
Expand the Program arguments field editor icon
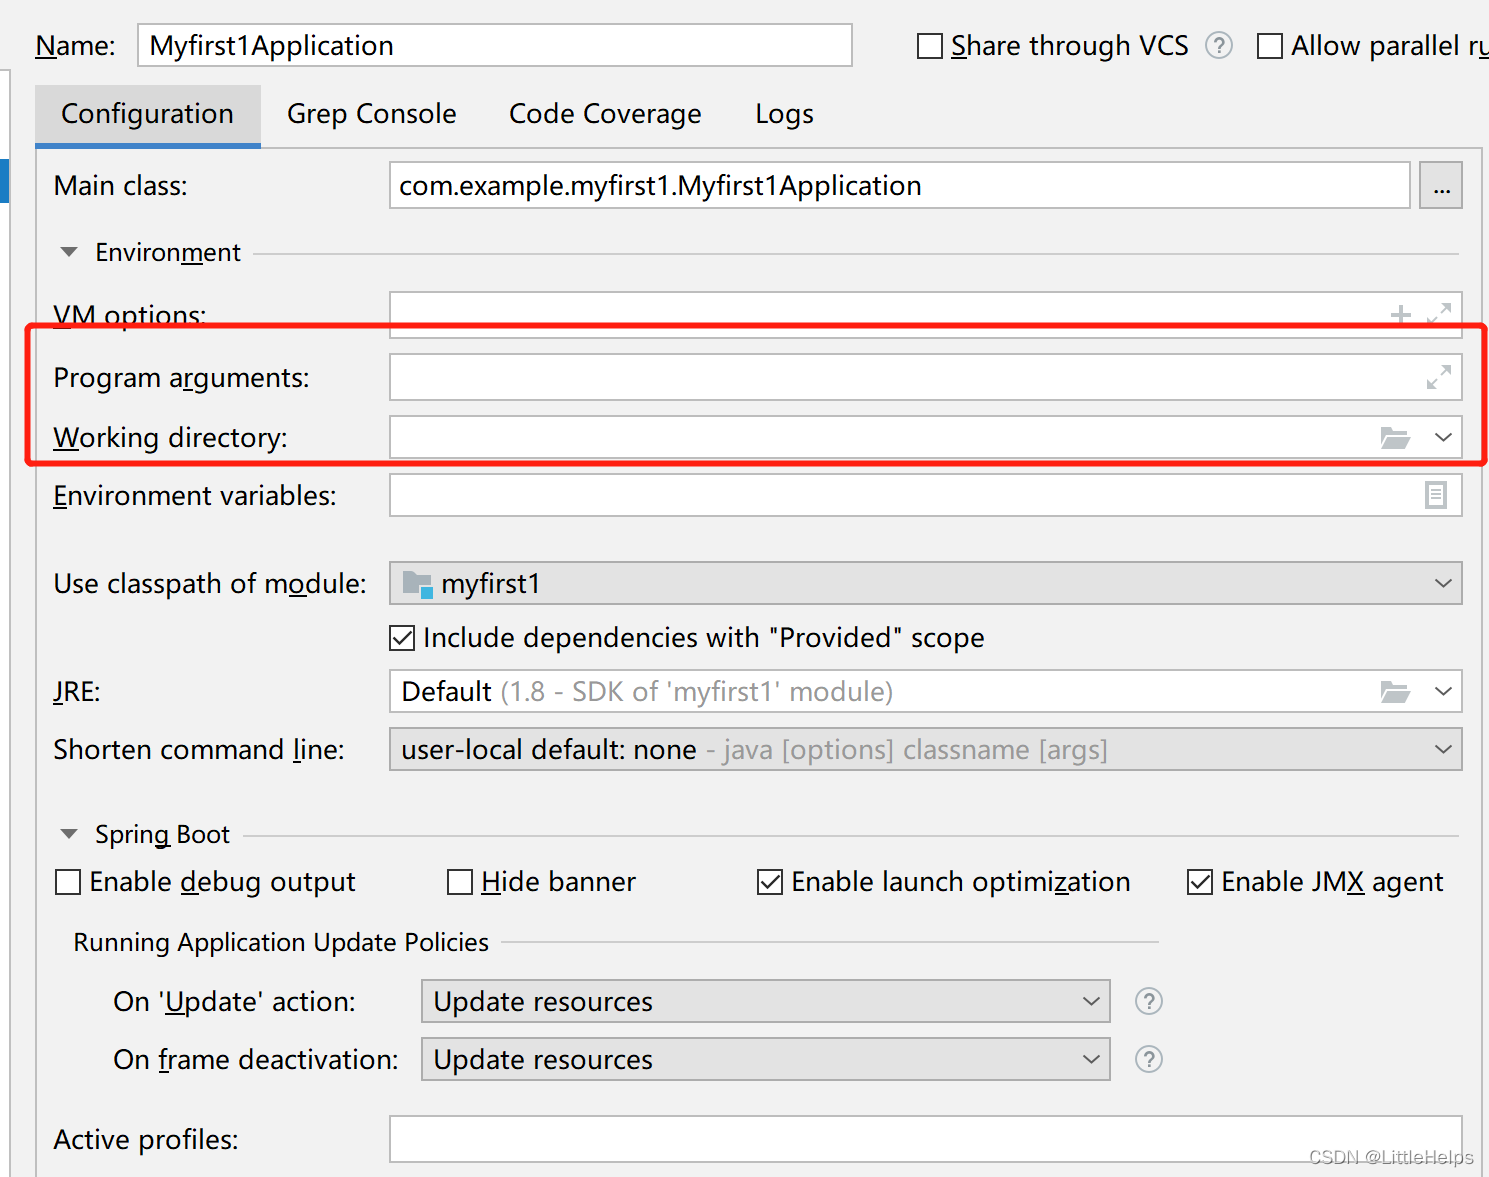coord(1438,377)
